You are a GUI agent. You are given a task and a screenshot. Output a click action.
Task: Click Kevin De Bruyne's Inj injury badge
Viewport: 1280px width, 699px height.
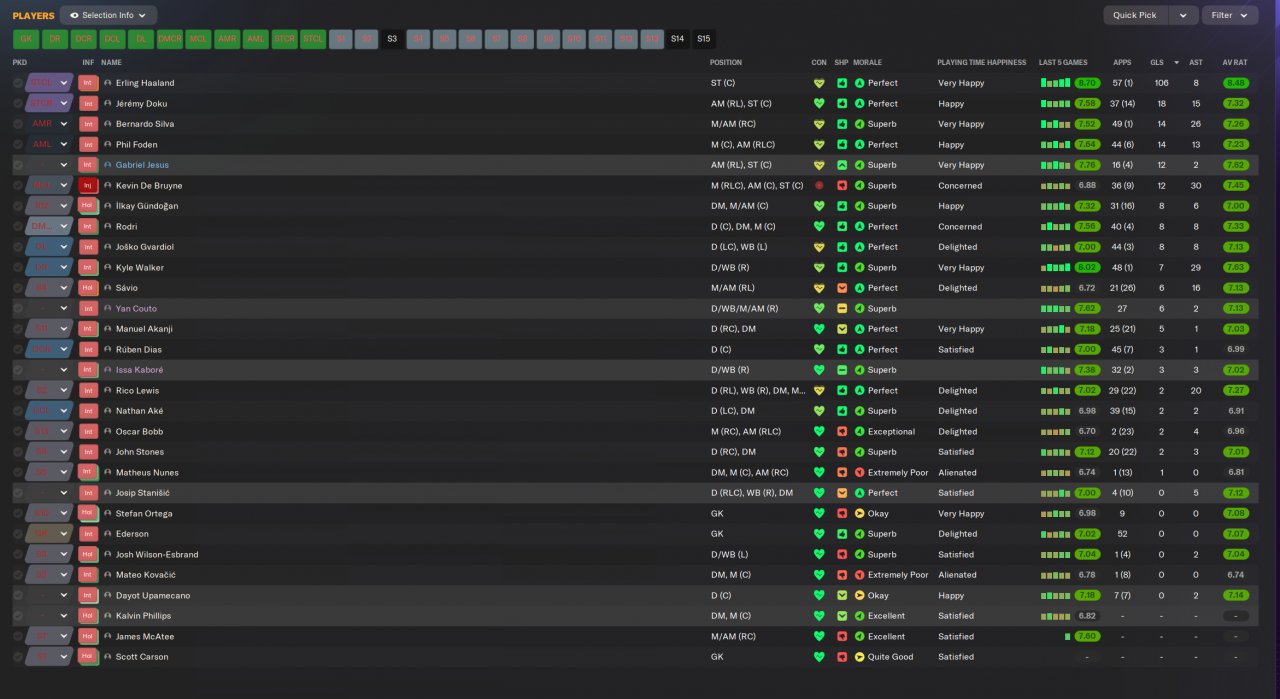pos(88,185)
